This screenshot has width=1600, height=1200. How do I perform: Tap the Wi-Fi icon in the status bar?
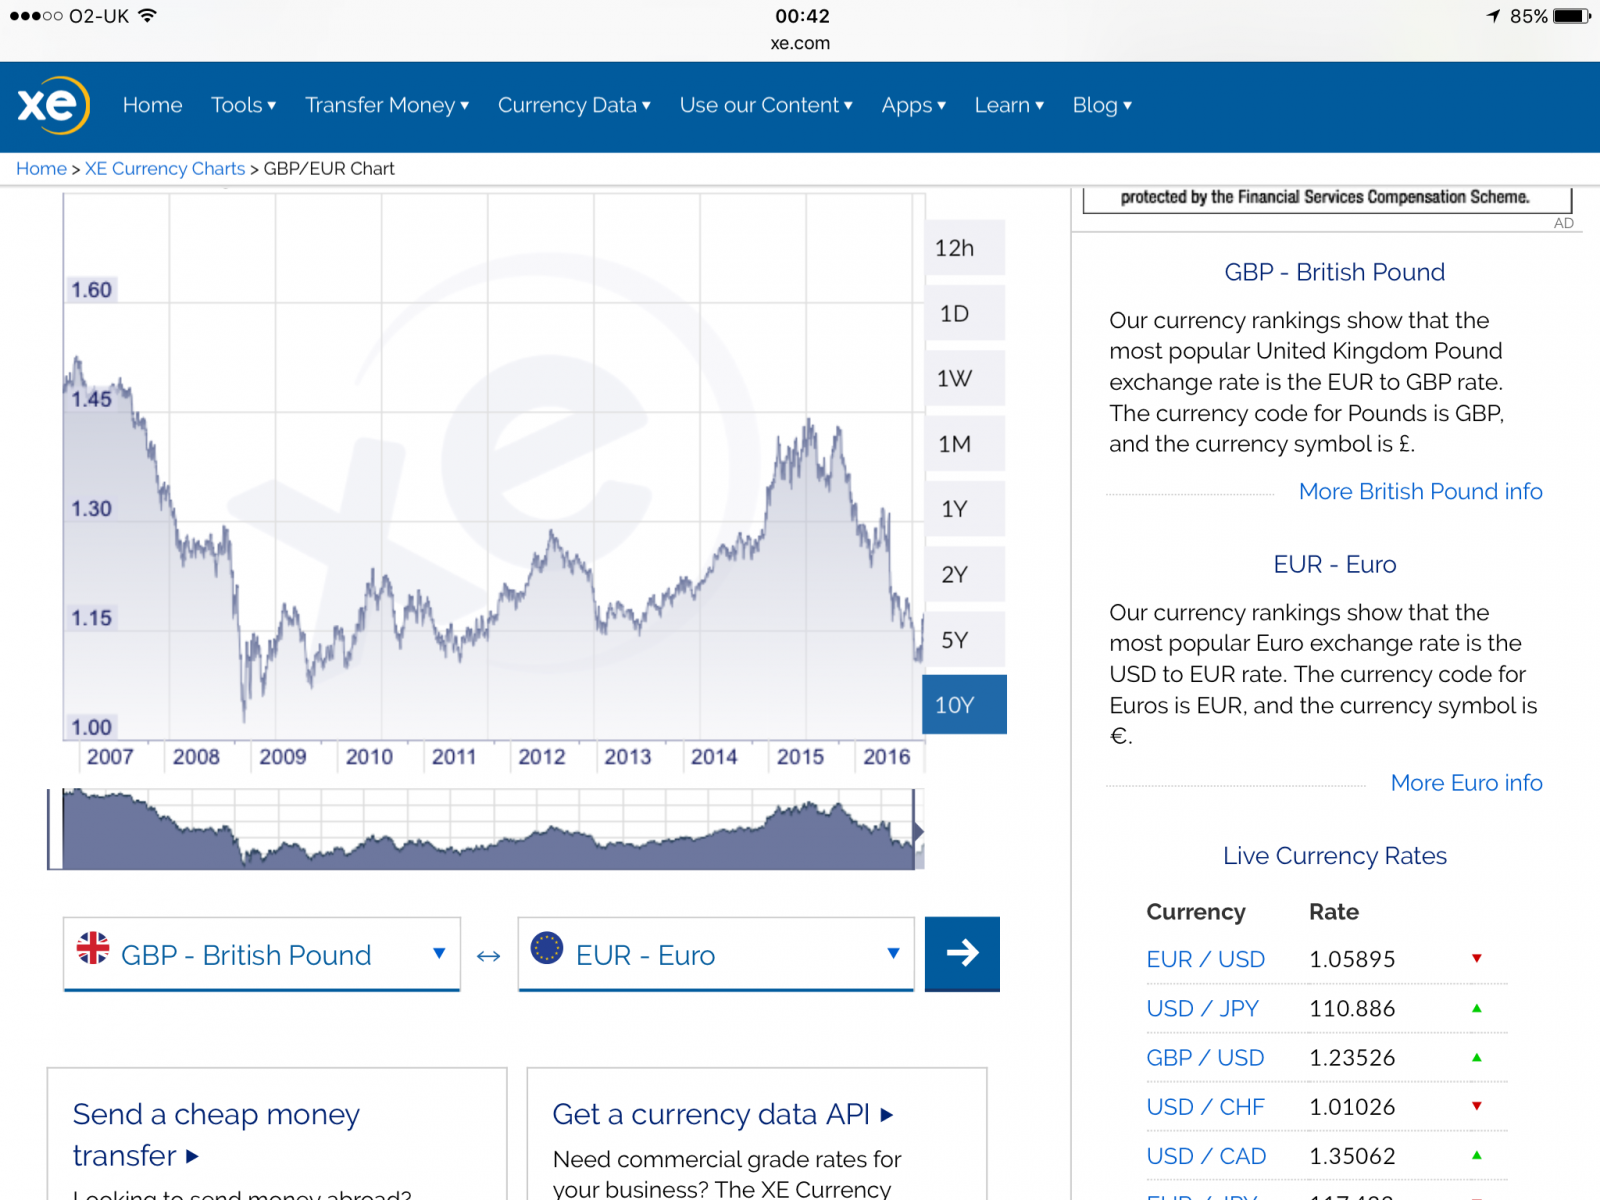[147, 15]
